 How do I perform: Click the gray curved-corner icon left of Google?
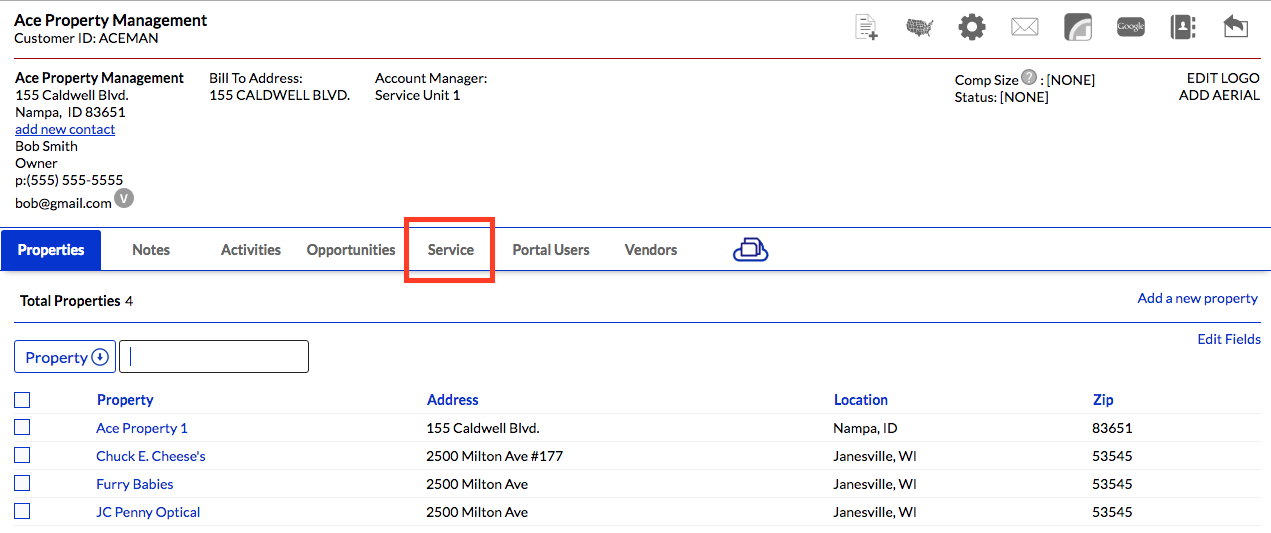tap(1078, 27)
